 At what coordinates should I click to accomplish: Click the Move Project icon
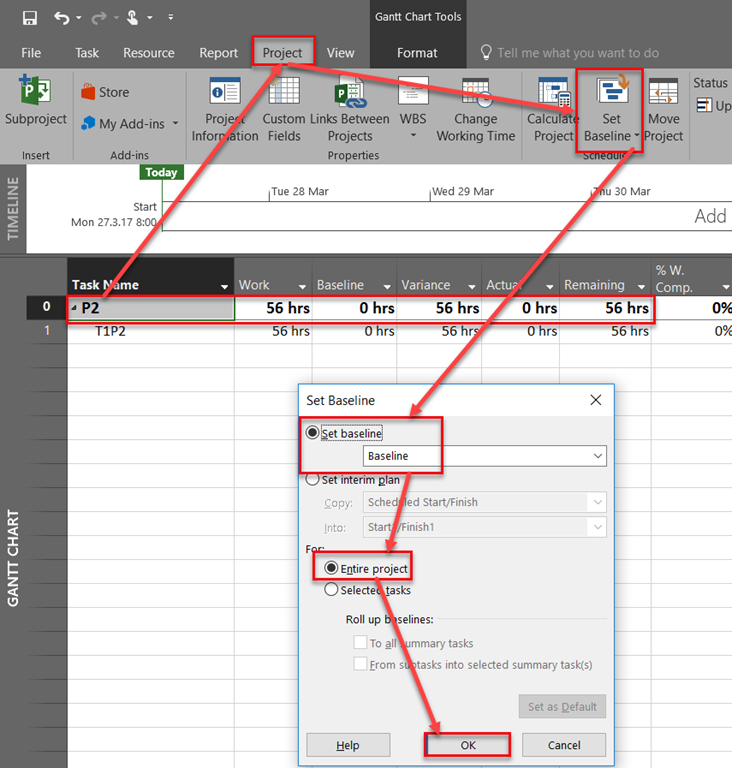click(x=663, y=92)
